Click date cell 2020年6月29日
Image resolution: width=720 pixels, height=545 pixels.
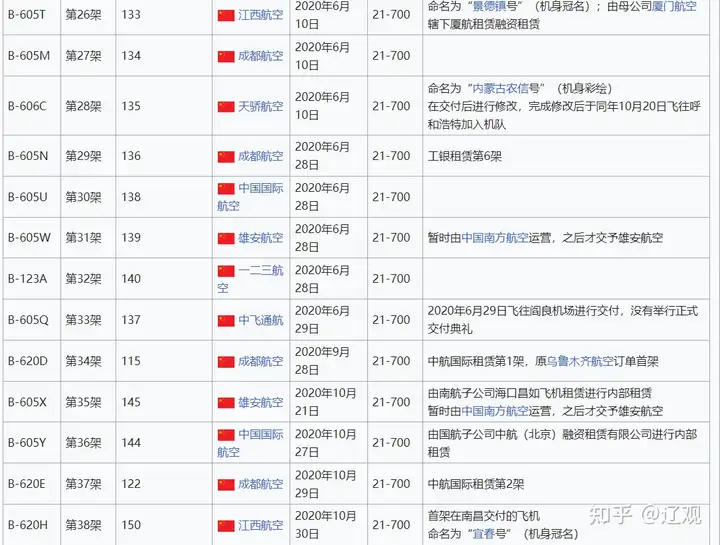click(328, 320)
